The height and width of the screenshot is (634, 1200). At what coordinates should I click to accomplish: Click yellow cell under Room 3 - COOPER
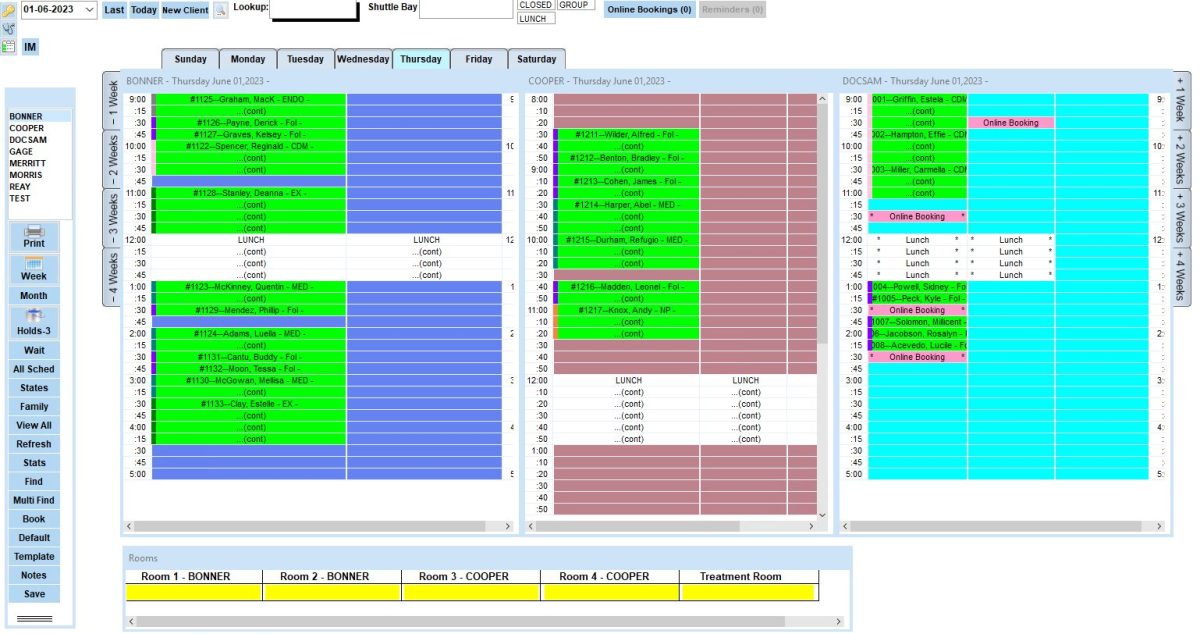point(471,593)
